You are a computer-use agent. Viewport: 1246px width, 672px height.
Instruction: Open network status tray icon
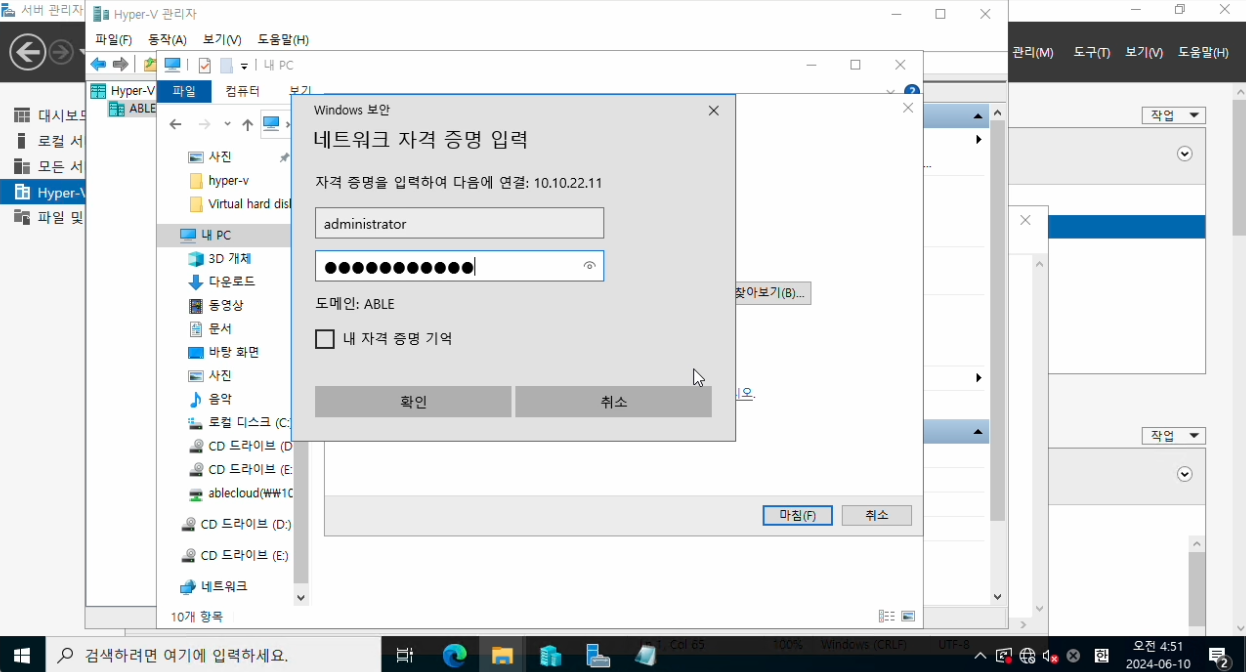coord(1028,656)
